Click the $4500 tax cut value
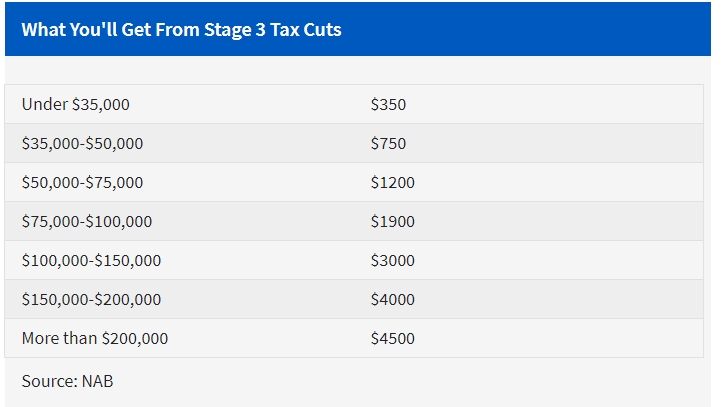Viewport: 721px width, 407px height. point(392,338)
